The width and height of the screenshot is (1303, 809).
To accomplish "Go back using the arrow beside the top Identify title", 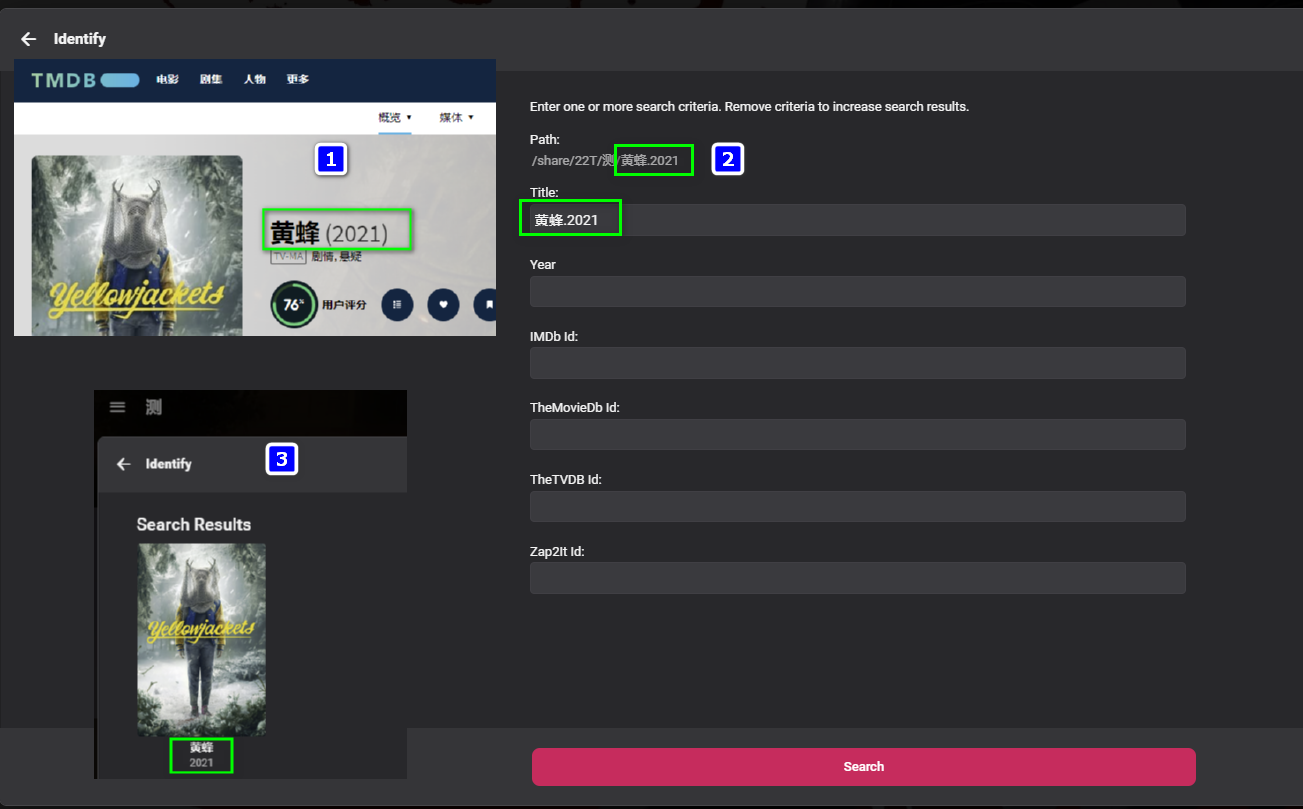I will coord(29,39).
